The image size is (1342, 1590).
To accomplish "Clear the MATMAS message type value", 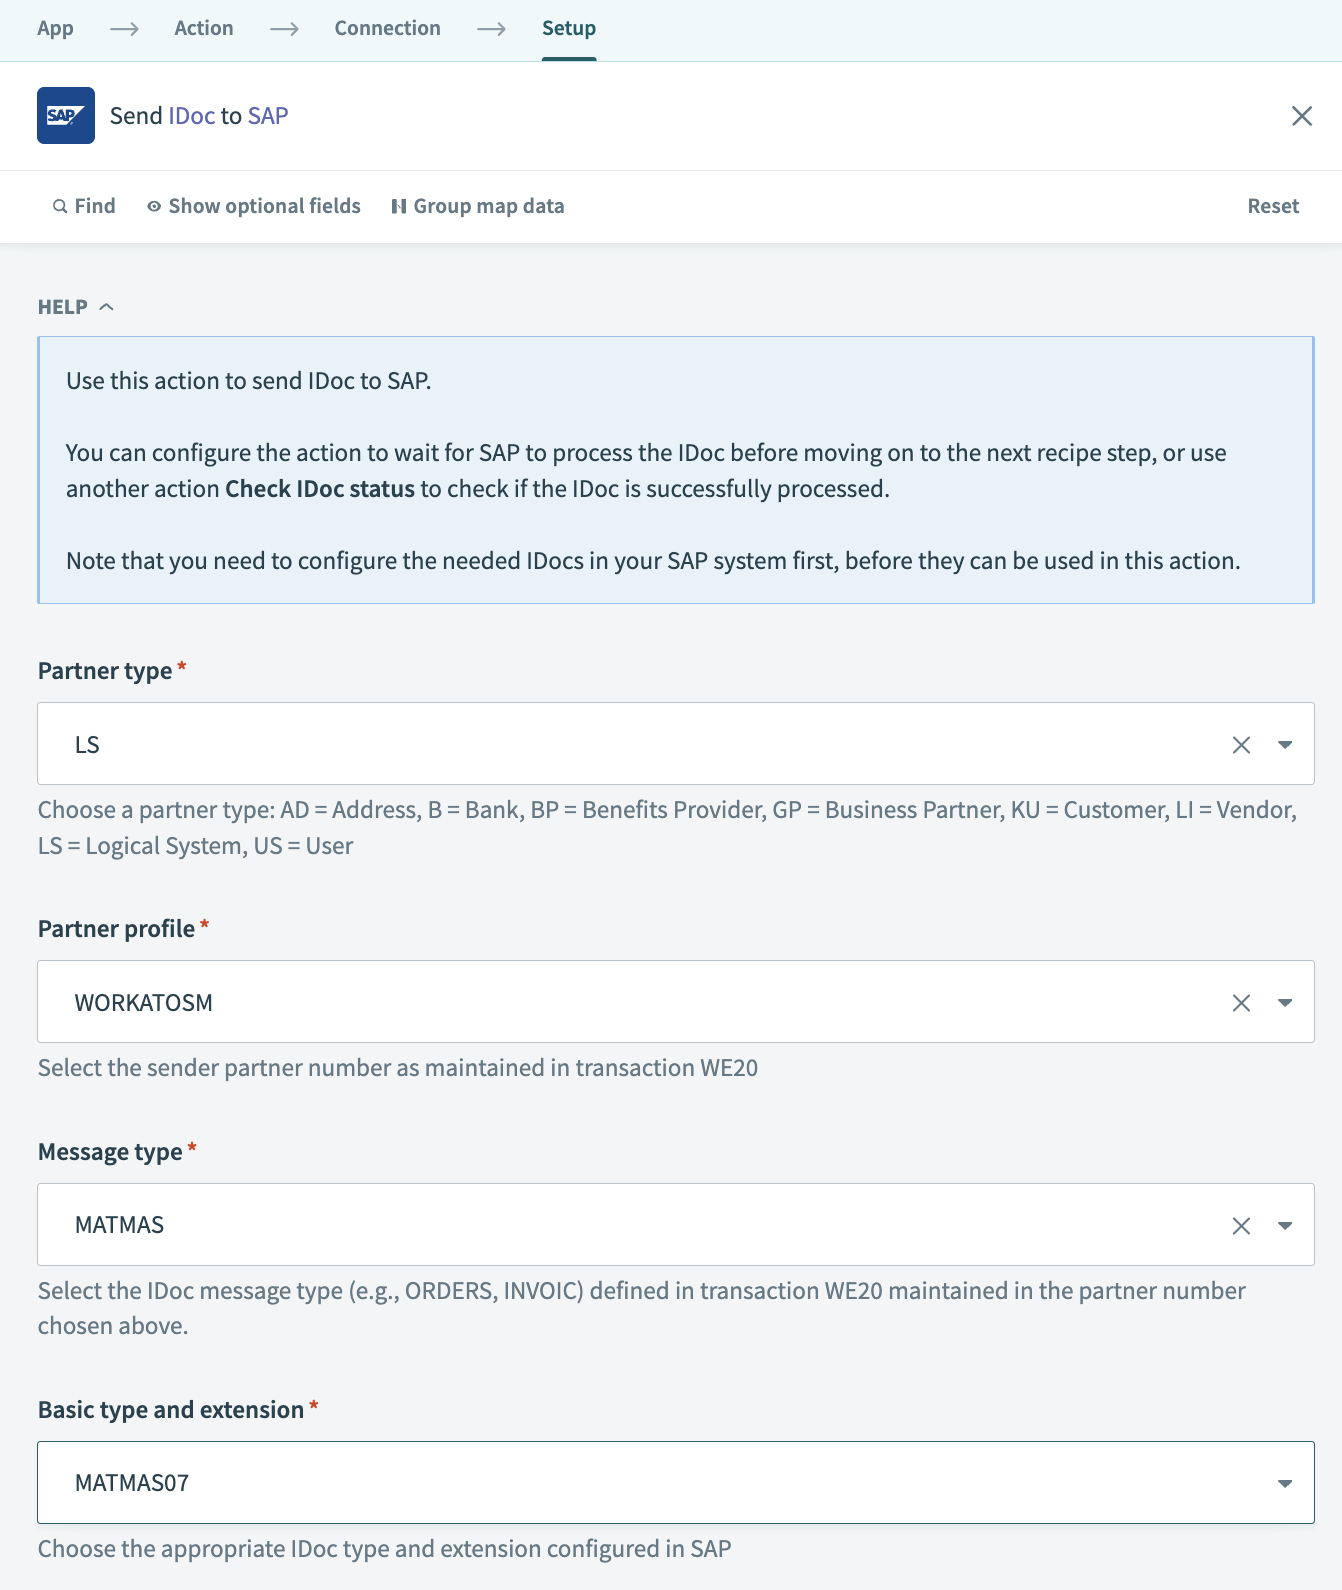I will 1241,1226.
